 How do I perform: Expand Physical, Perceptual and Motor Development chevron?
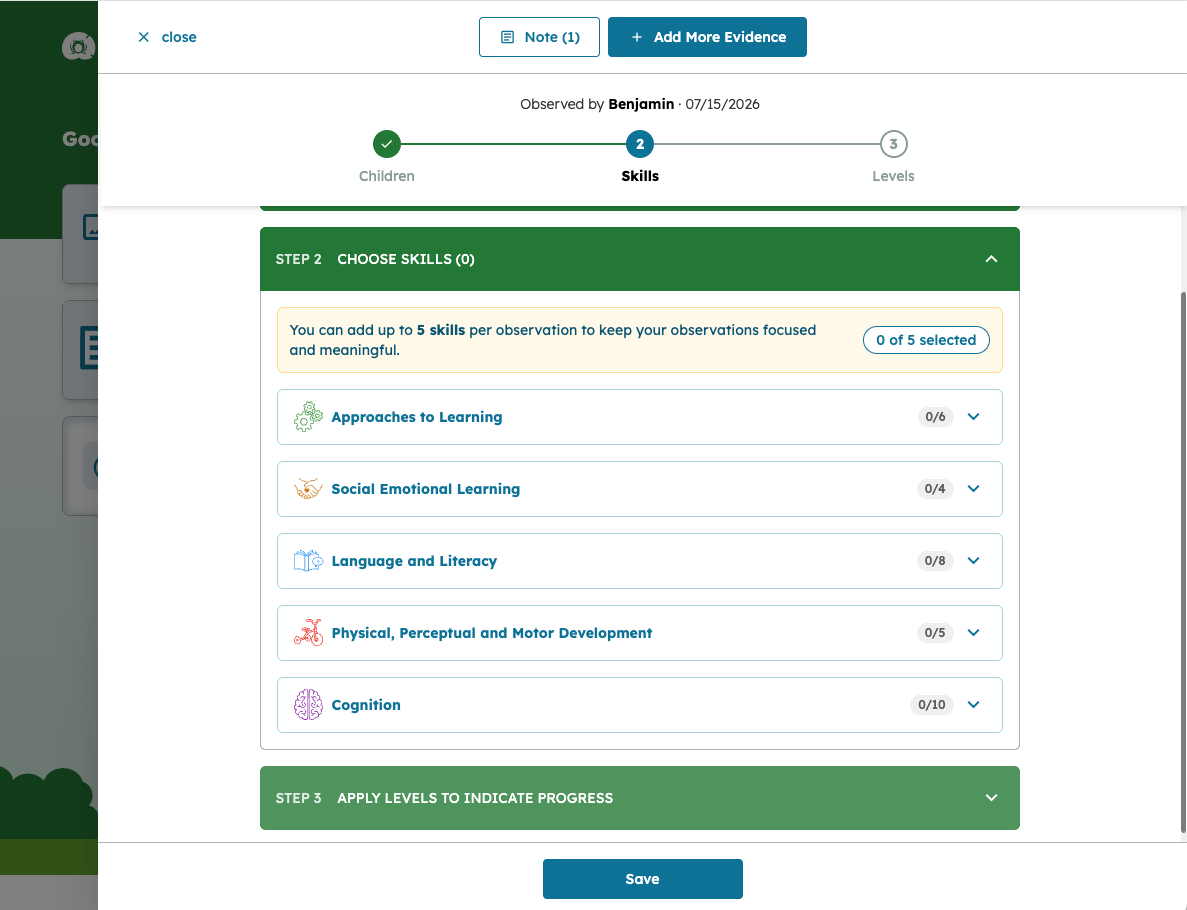click(x=974, y=633)
